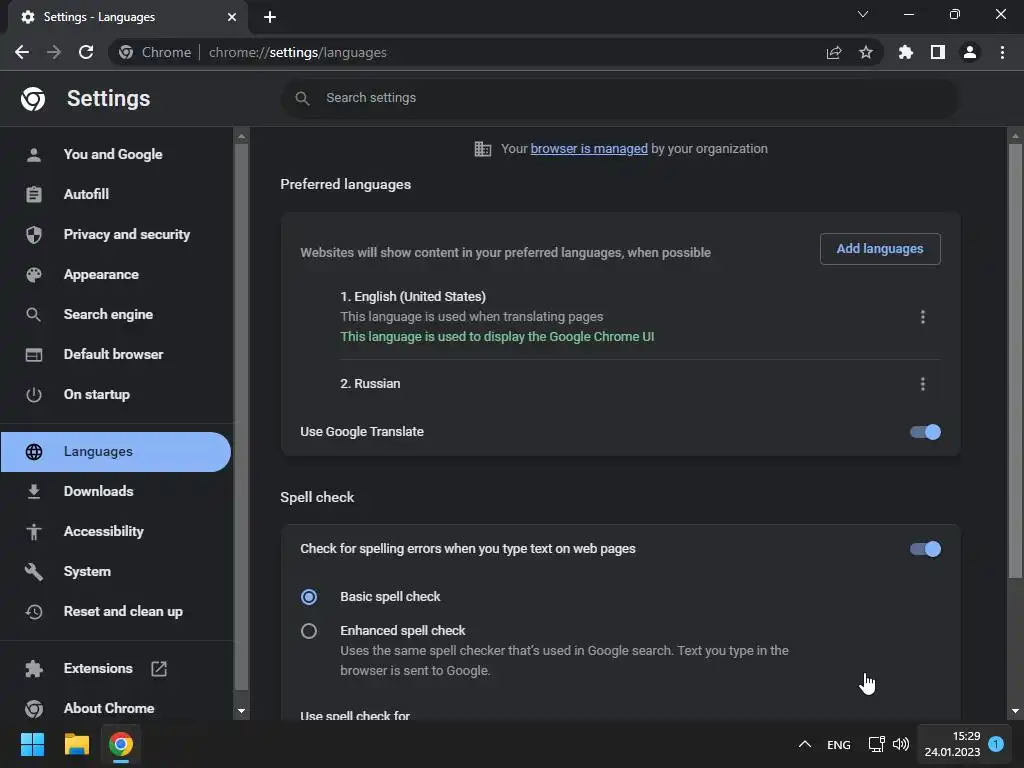
Task: Open Windows Start menu
Action: pos(32,744)
